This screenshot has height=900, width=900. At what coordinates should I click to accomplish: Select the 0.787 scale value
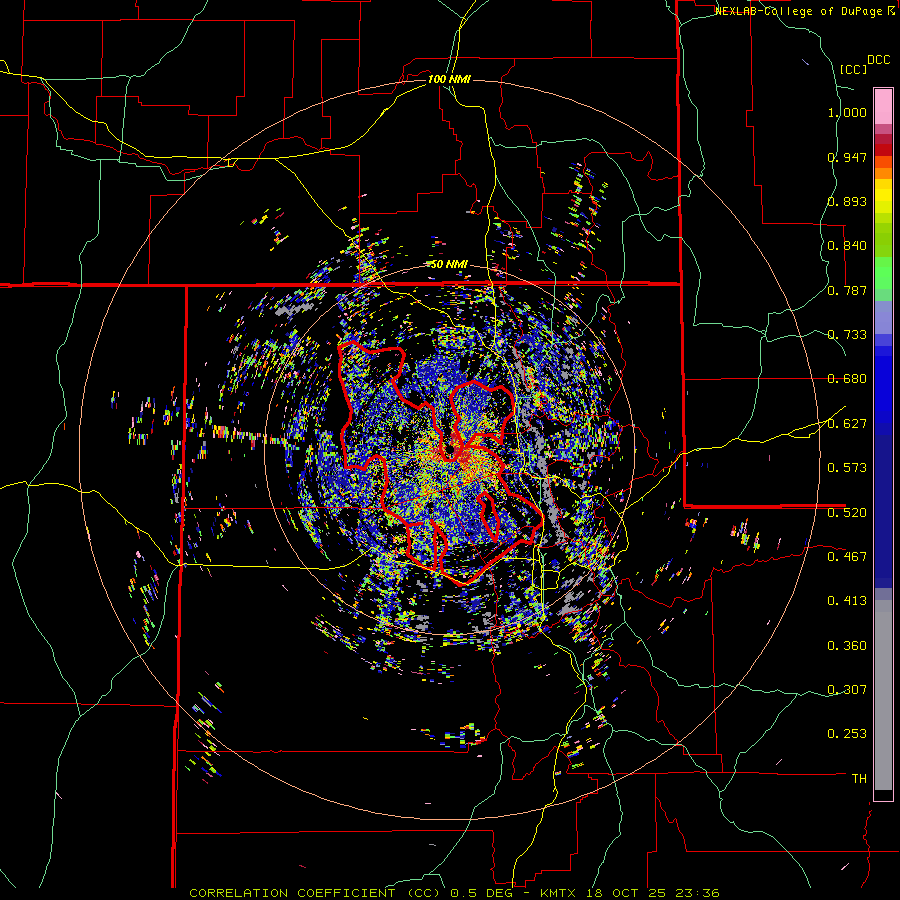(847, 290)
